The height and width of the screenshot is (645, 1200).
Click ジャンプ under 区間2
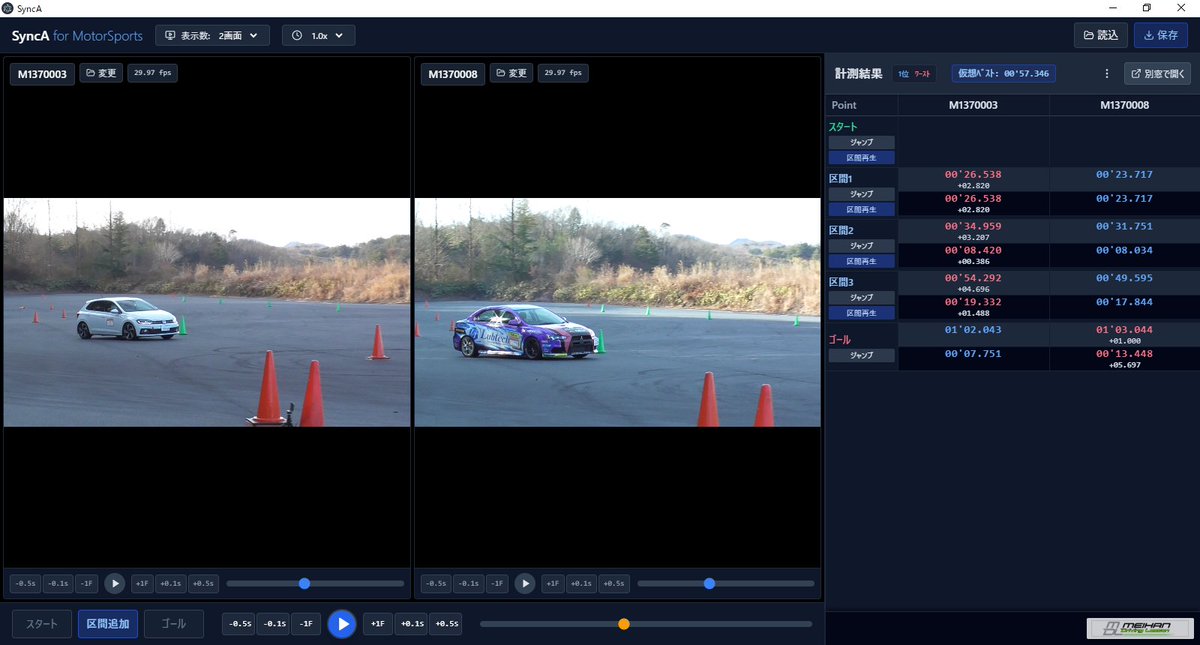tap(861, 246)
